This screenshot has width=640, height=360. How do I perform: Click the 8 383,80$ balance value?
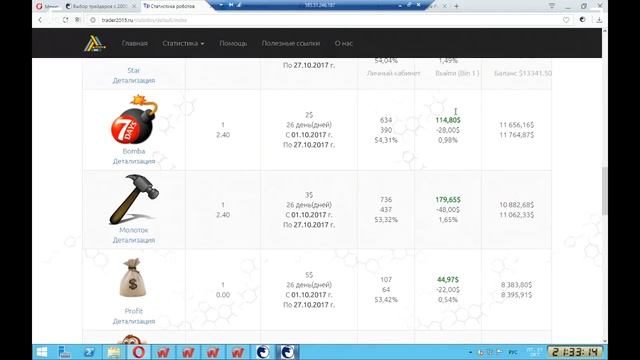click(516, 284)
